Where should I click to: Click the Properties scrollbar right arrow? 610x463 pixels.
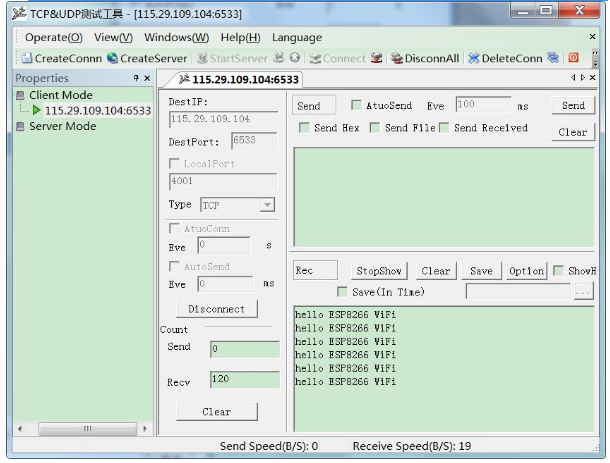(145, 429)
